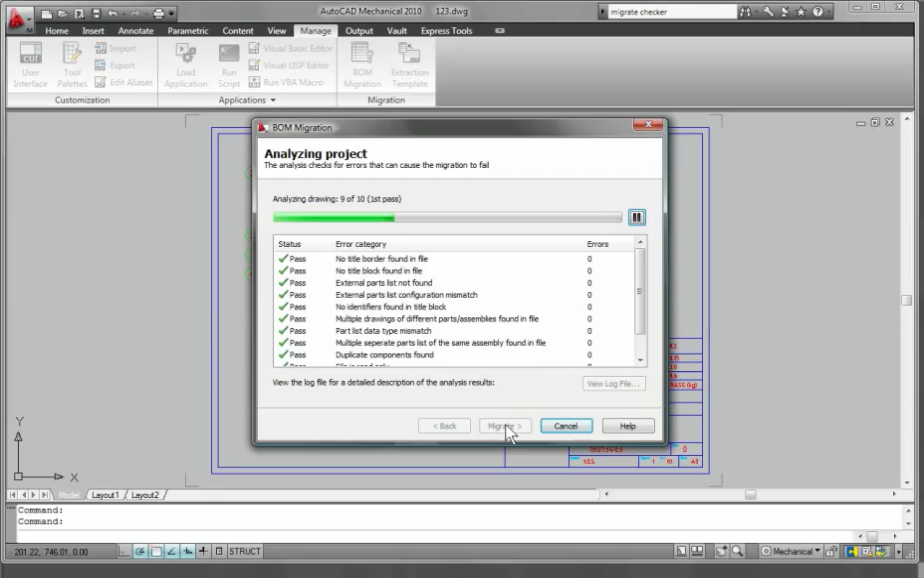924x578 pixels.
Task: Switch to the Layout1 drawing tab
Action: (105, 495)
